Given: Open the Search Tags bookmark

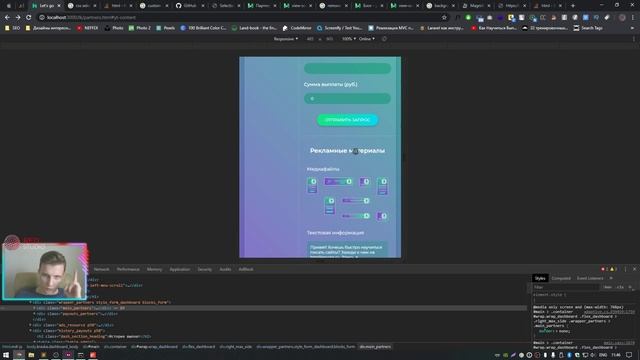Looking at the screenshot, I should 588,28.
